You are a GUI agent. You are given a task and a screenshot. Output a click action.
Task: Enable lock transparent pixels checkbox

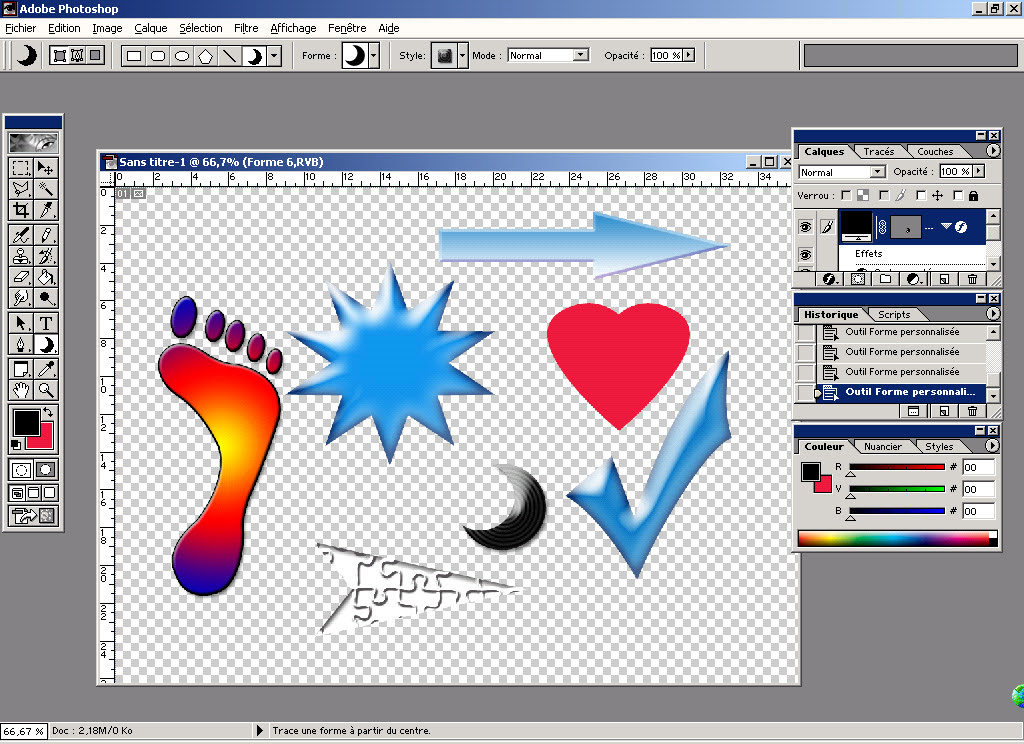coord(846,195)
